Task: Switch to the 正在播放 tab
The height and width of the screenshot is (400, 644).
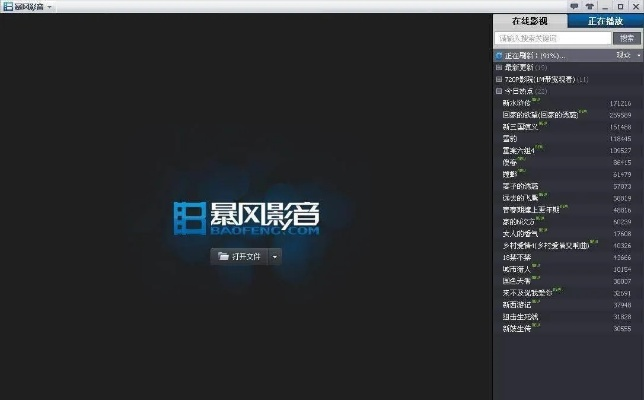Action: click(604, 21)
